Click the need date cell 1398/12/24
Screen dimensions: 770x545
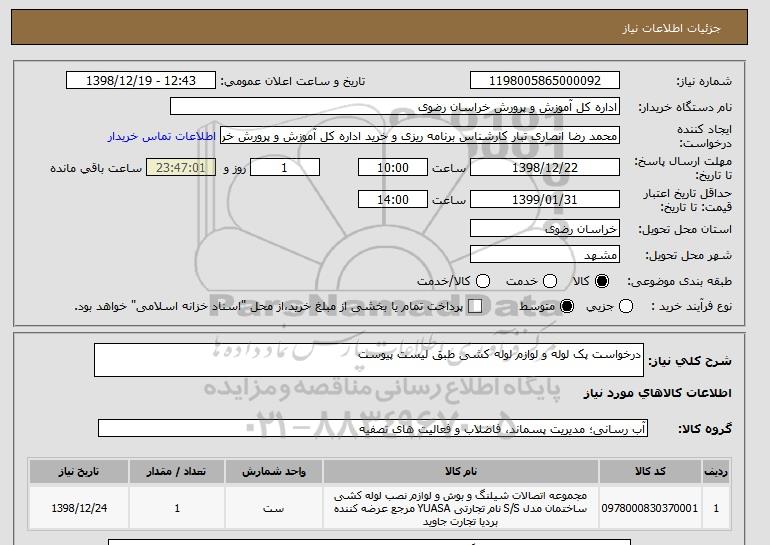[79, 508]
